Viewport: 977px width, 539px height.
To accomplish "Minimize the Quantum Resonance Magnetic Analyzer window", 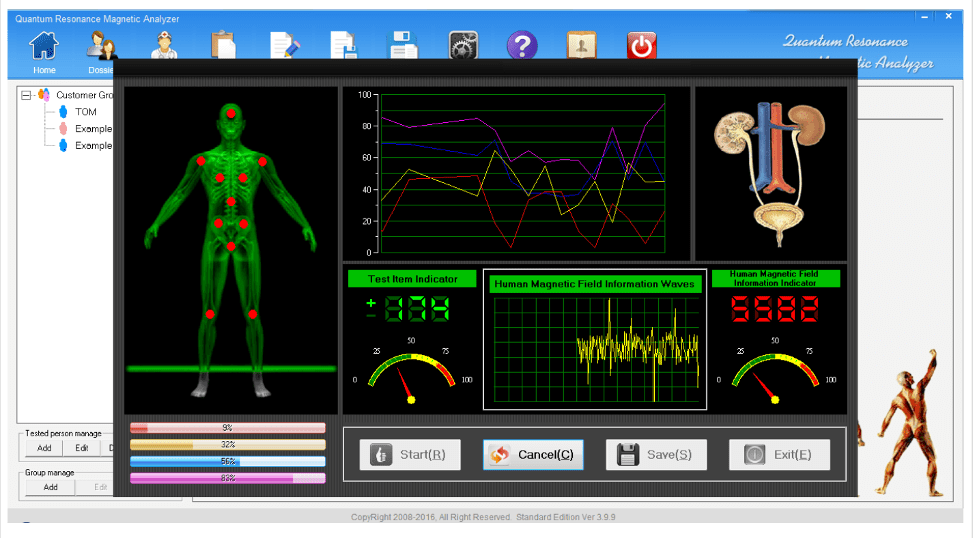I will coord(925,17).
